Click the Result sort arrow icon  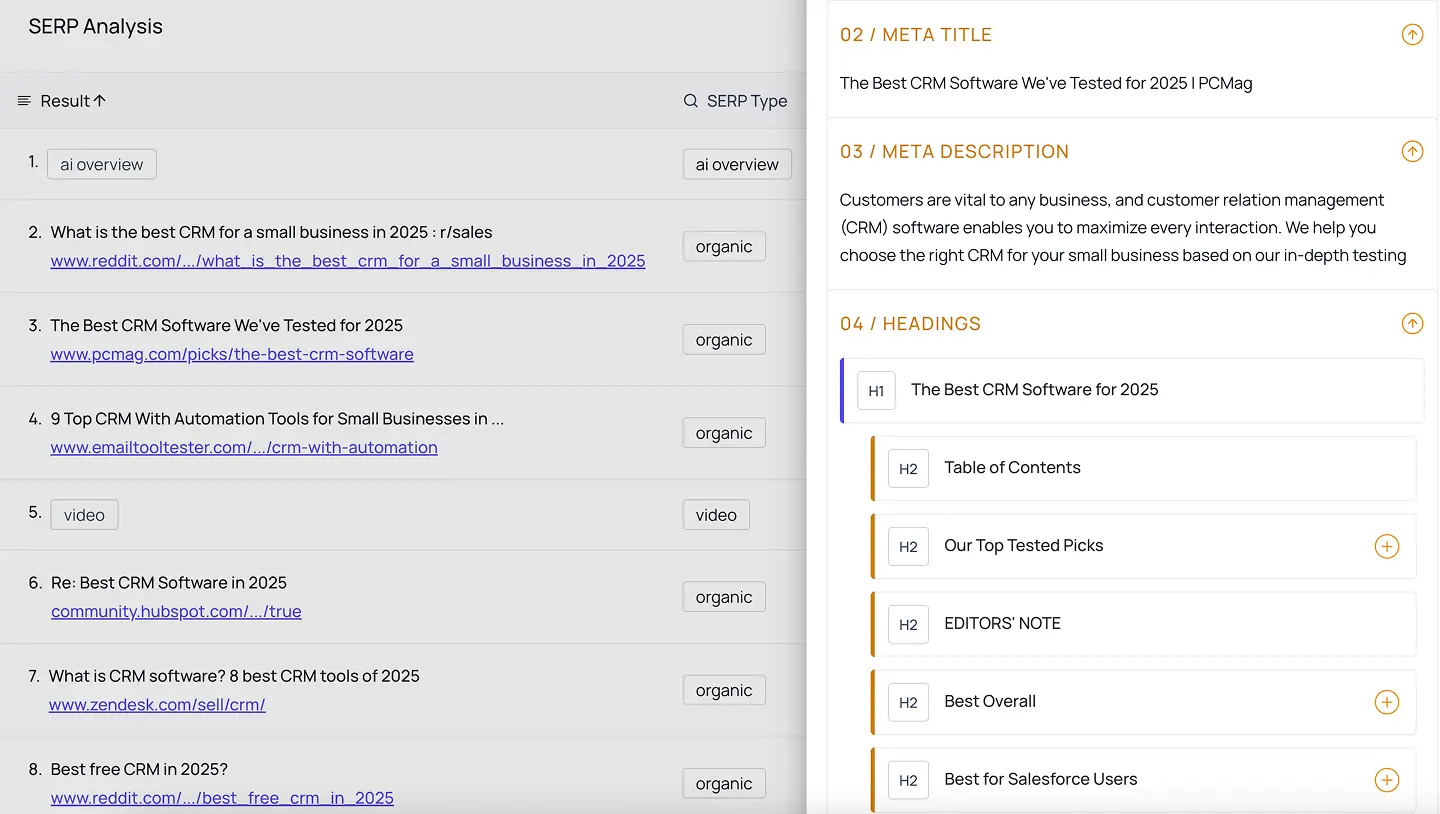pos(100,101)
